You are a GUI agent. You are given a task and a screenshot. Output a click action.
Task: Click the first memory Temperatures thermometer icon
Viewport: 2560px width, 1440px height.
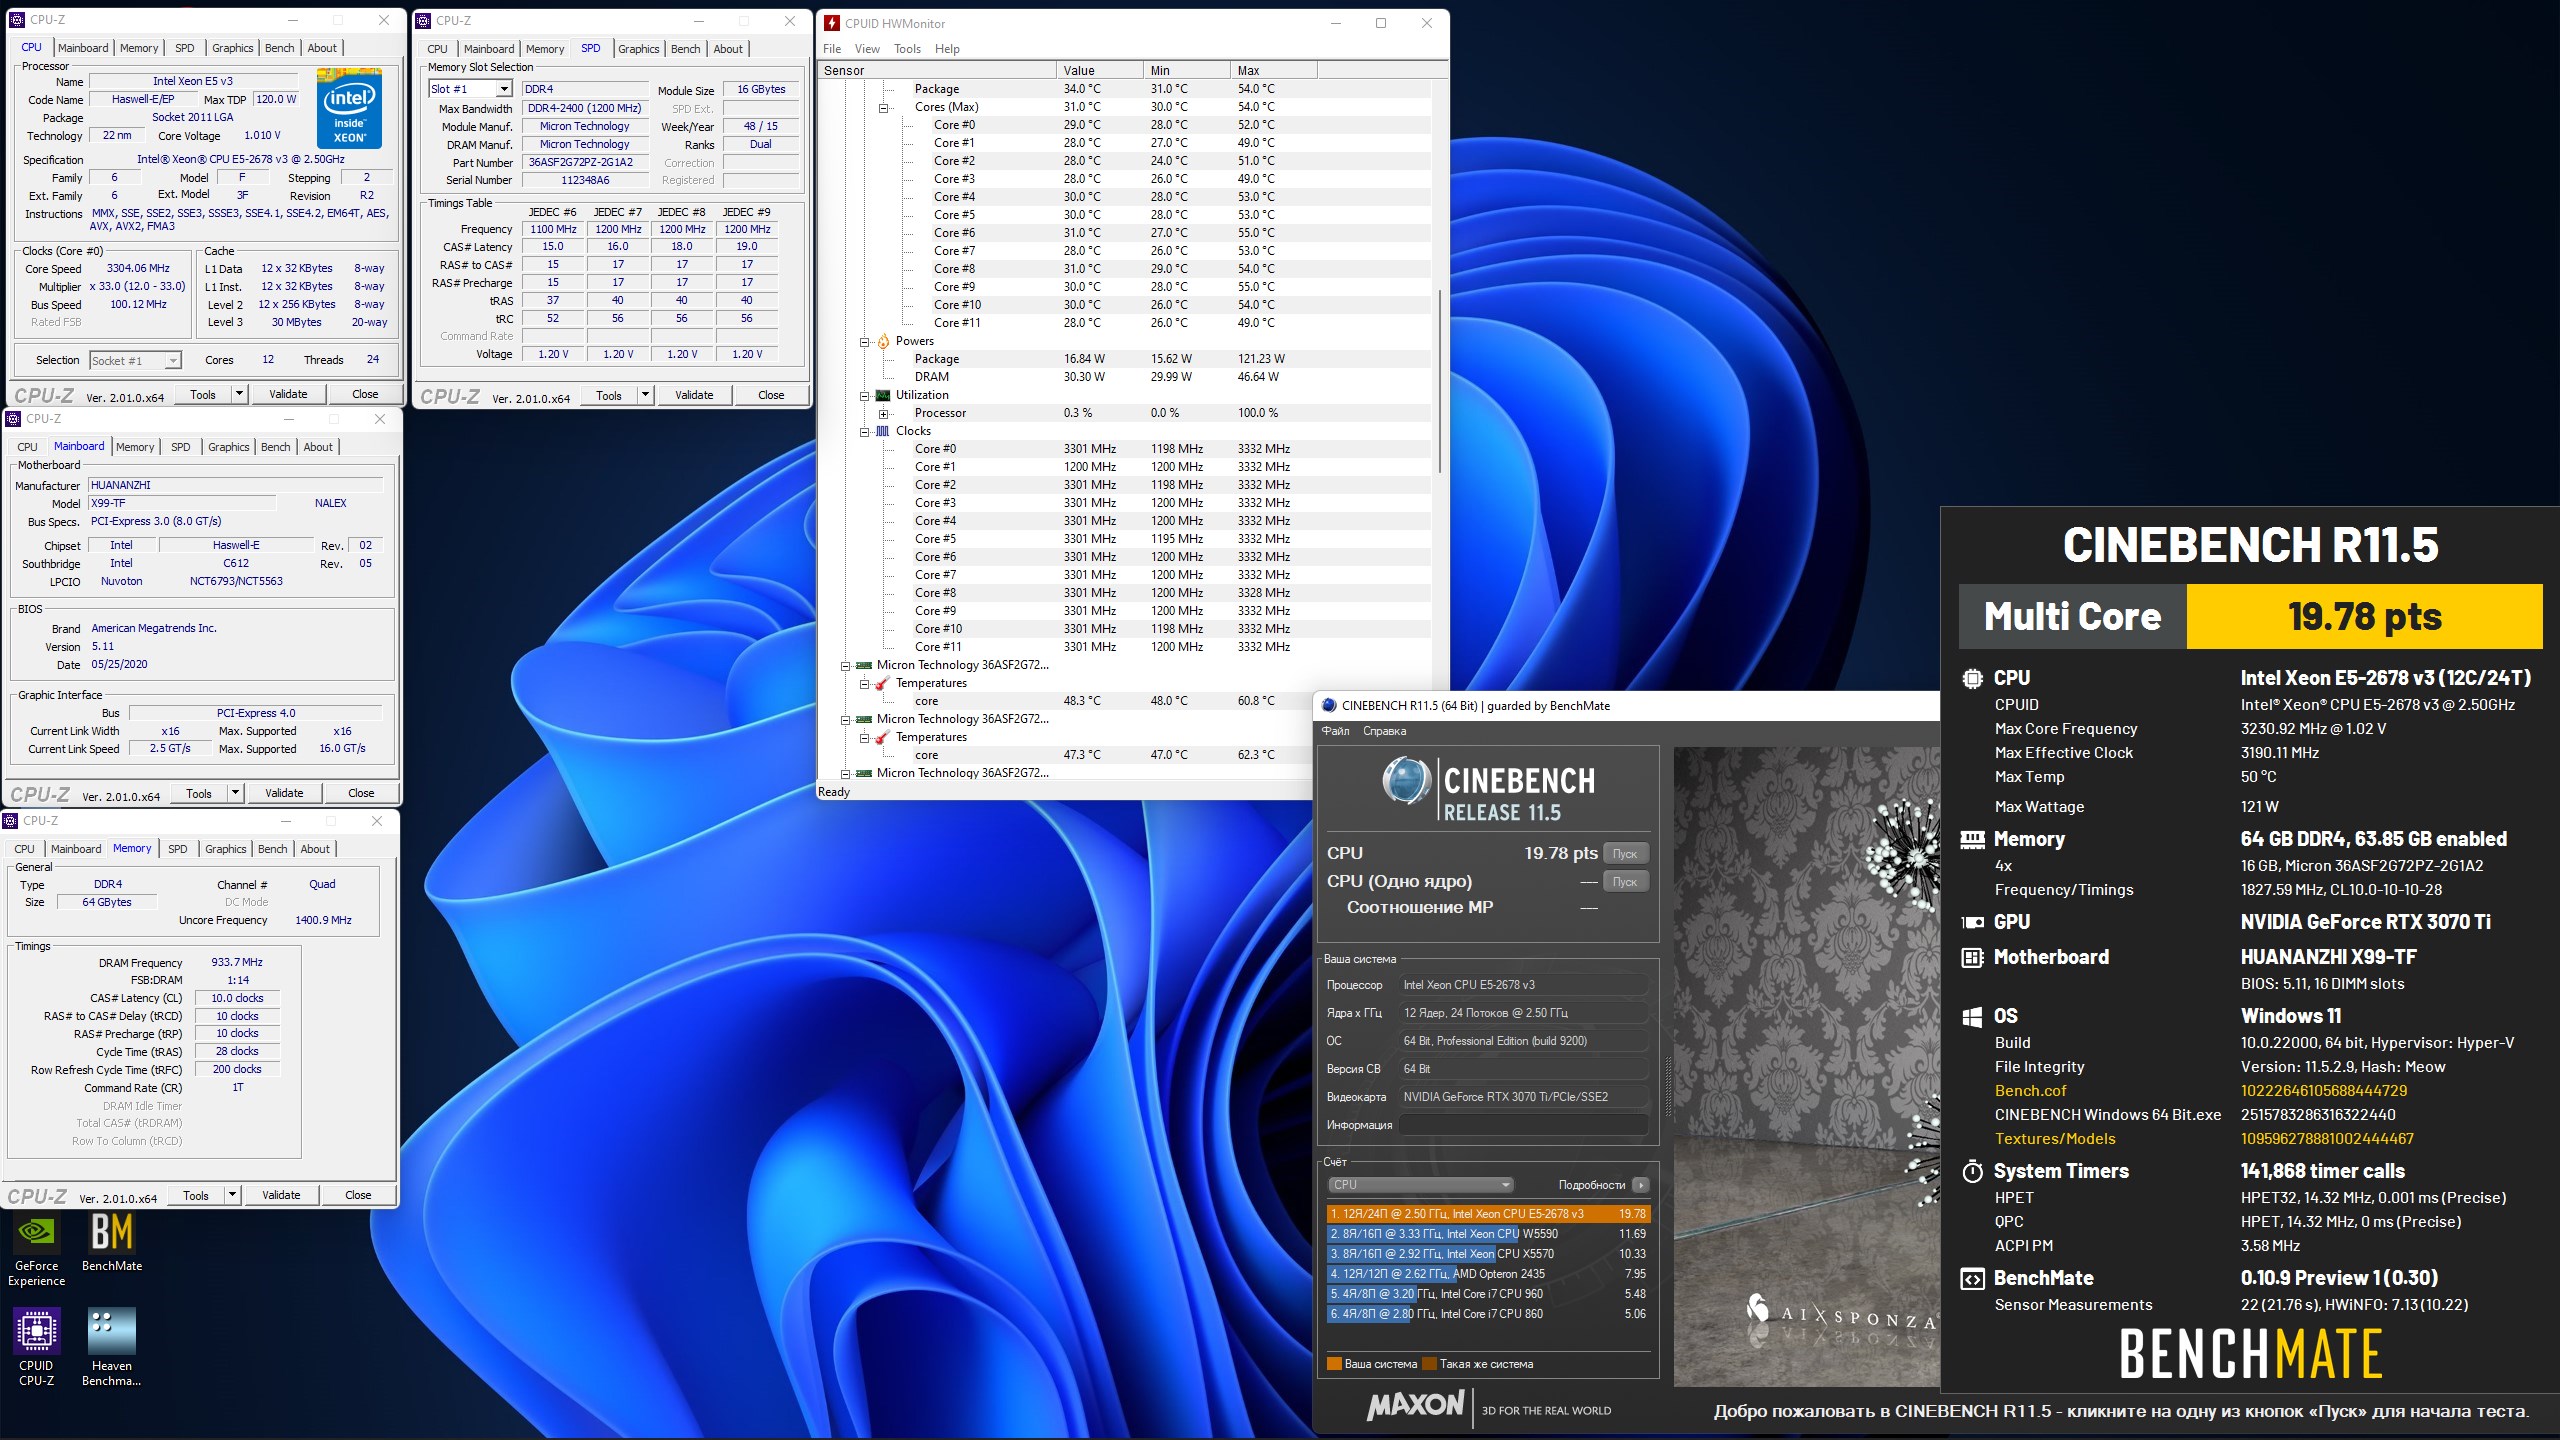(883, 683)
